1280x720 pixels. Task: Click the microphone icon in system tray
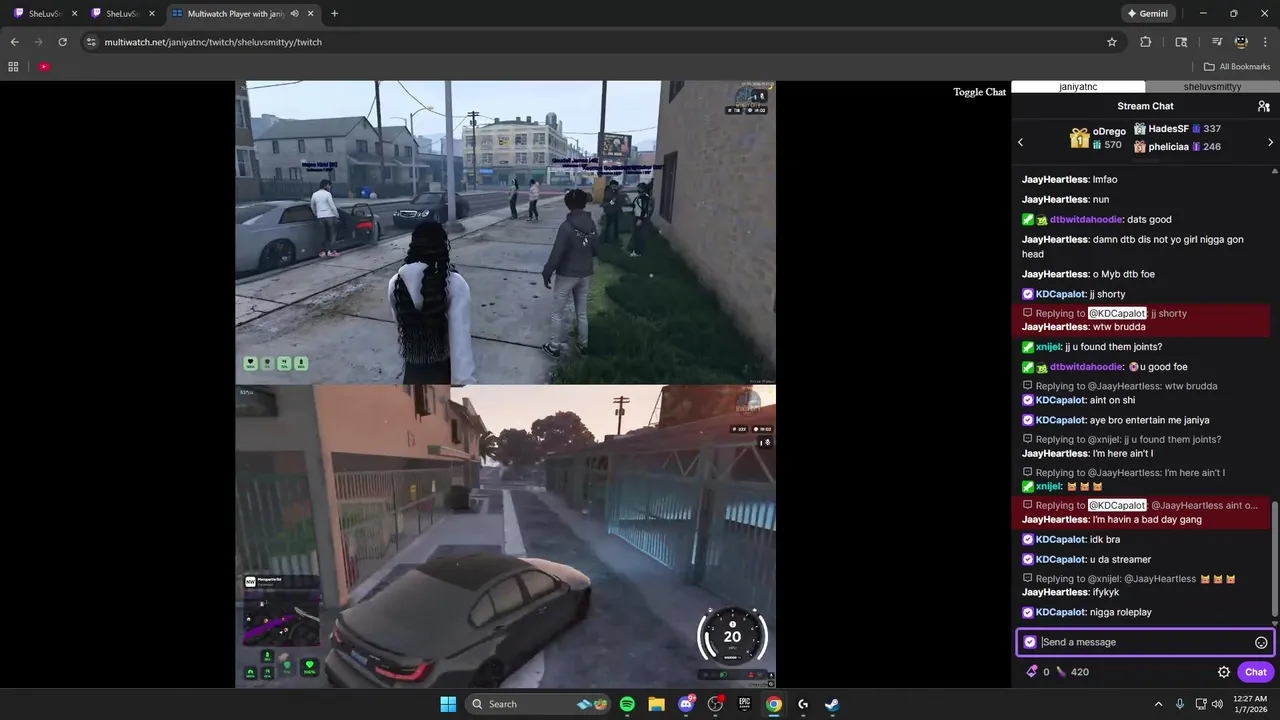pos(1180,704)
